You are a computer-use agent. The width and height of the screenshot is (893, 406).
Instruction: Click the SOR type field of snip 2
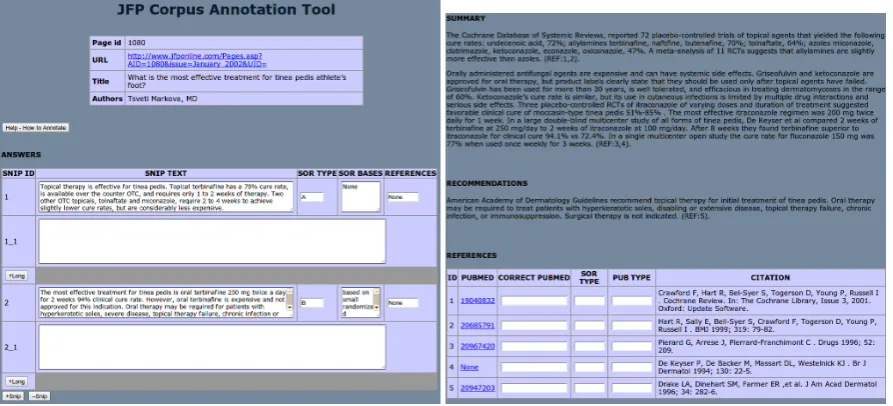coord(312,303)
